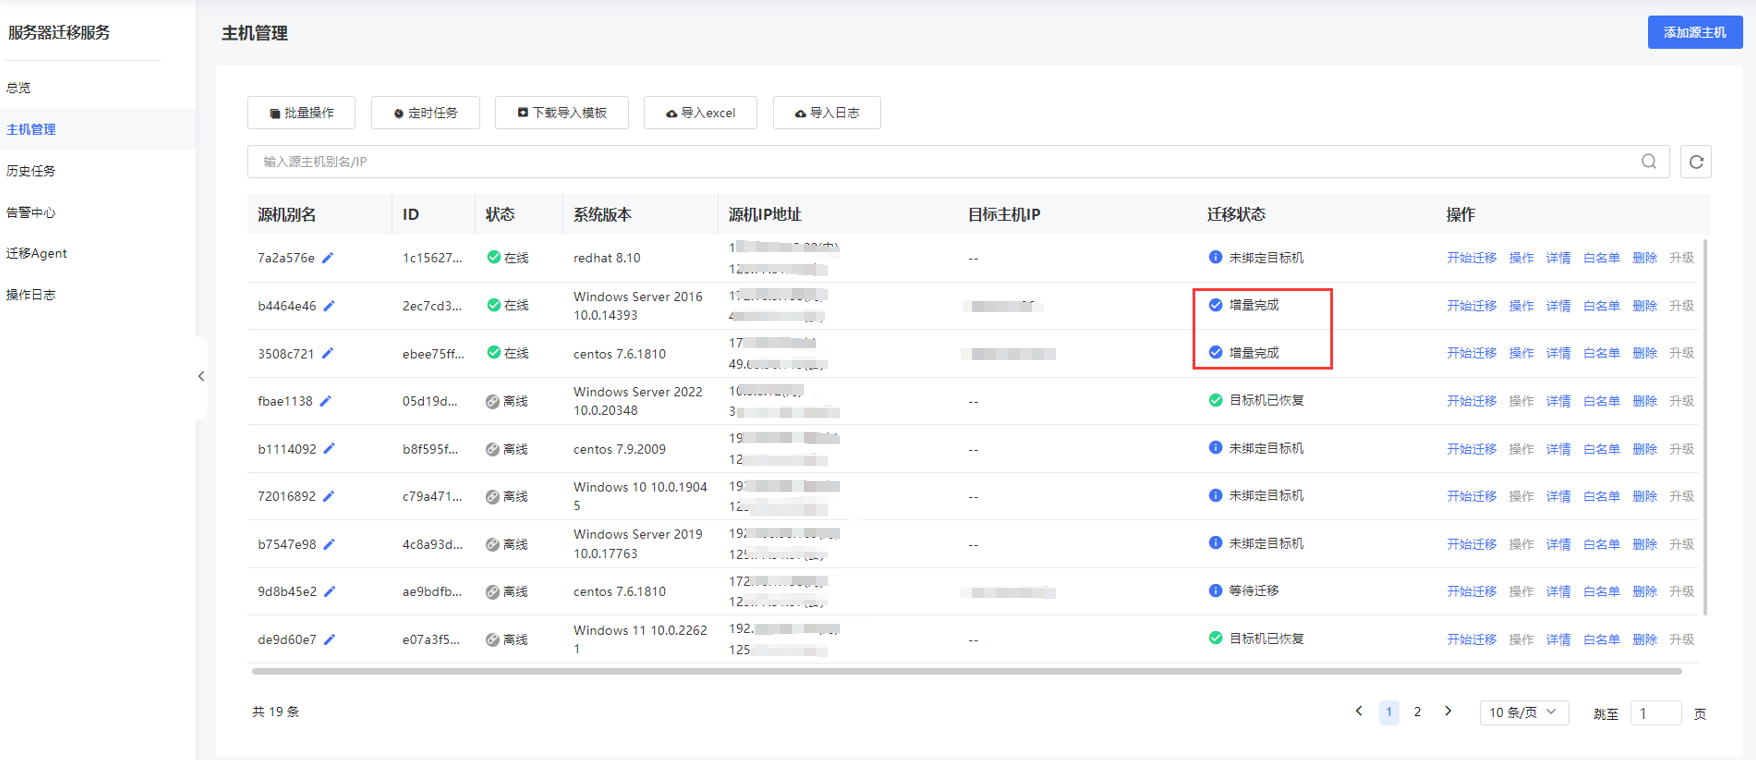Edit alias pencil icon for 7a2a576e
Viewport: 1756px width, 760px height.
point(328,258)
